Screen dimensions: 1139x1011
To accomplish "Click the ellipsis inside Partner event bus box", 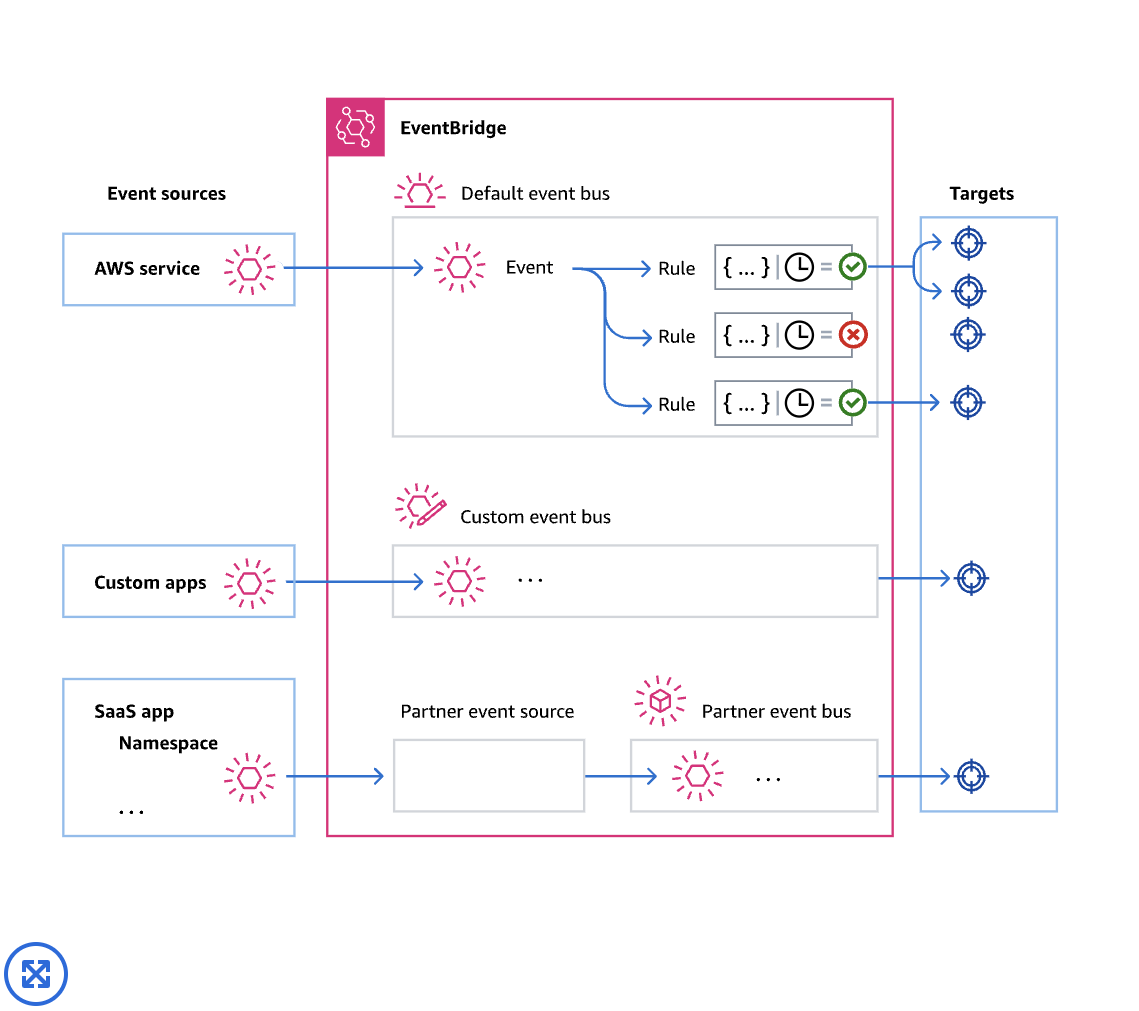I will pyautogui.click(x=768, y=779).
